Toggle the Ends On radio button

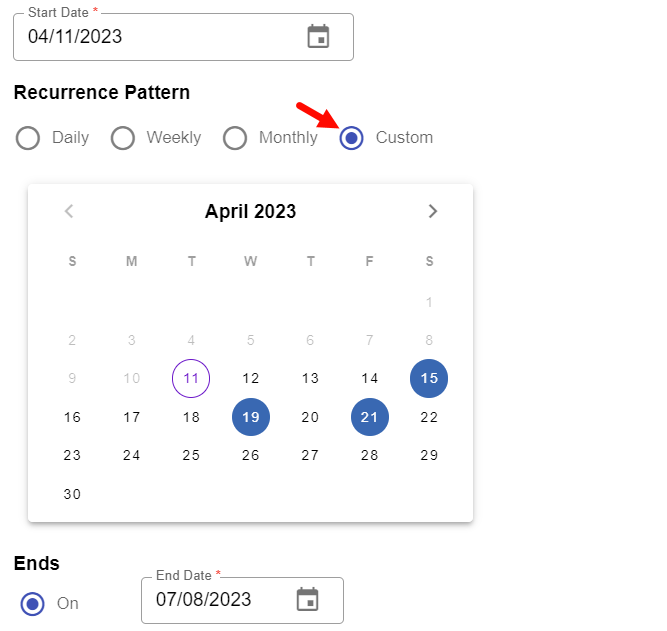[x=33, y=604]
